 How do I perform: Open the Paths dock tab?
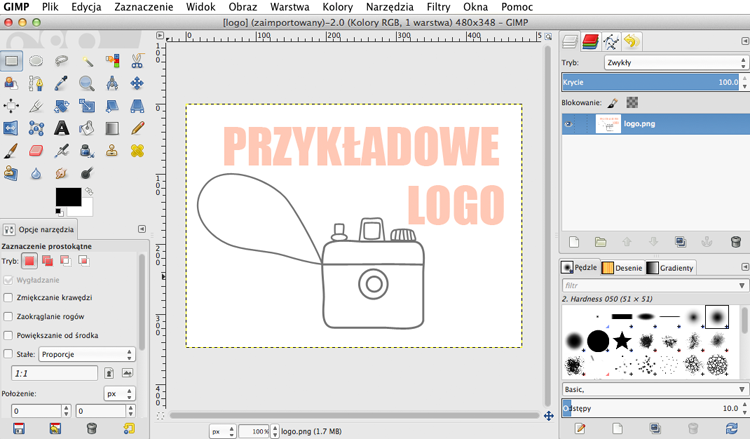click(611, 42)
